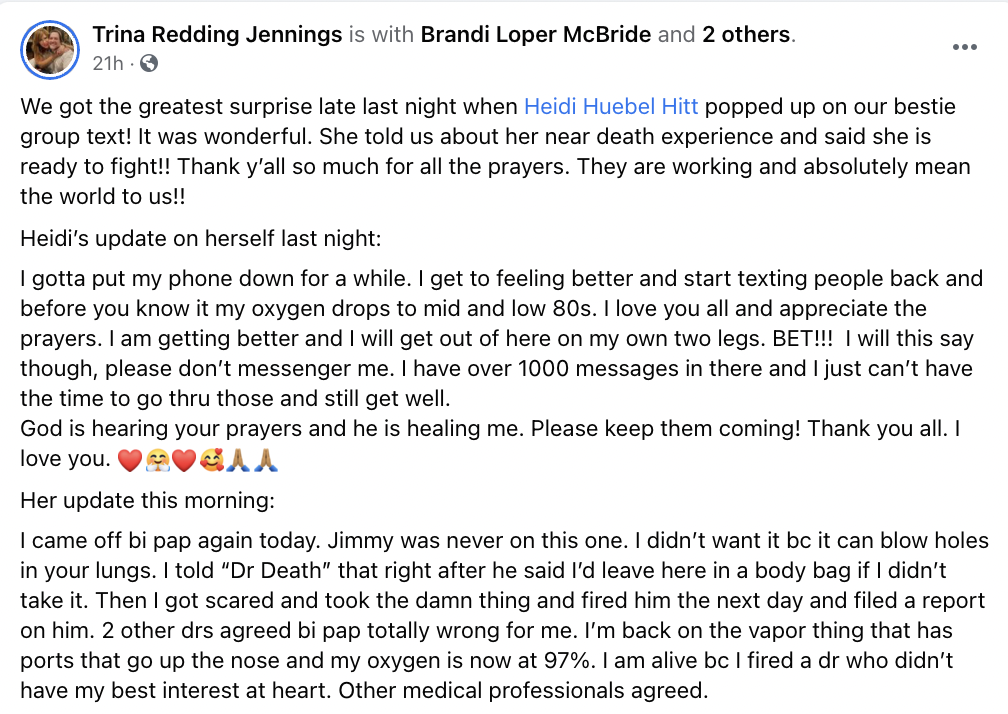Open the Trina Redding Jennings profile name
This screenshot has height=714, width=1008.
point(217,34)
